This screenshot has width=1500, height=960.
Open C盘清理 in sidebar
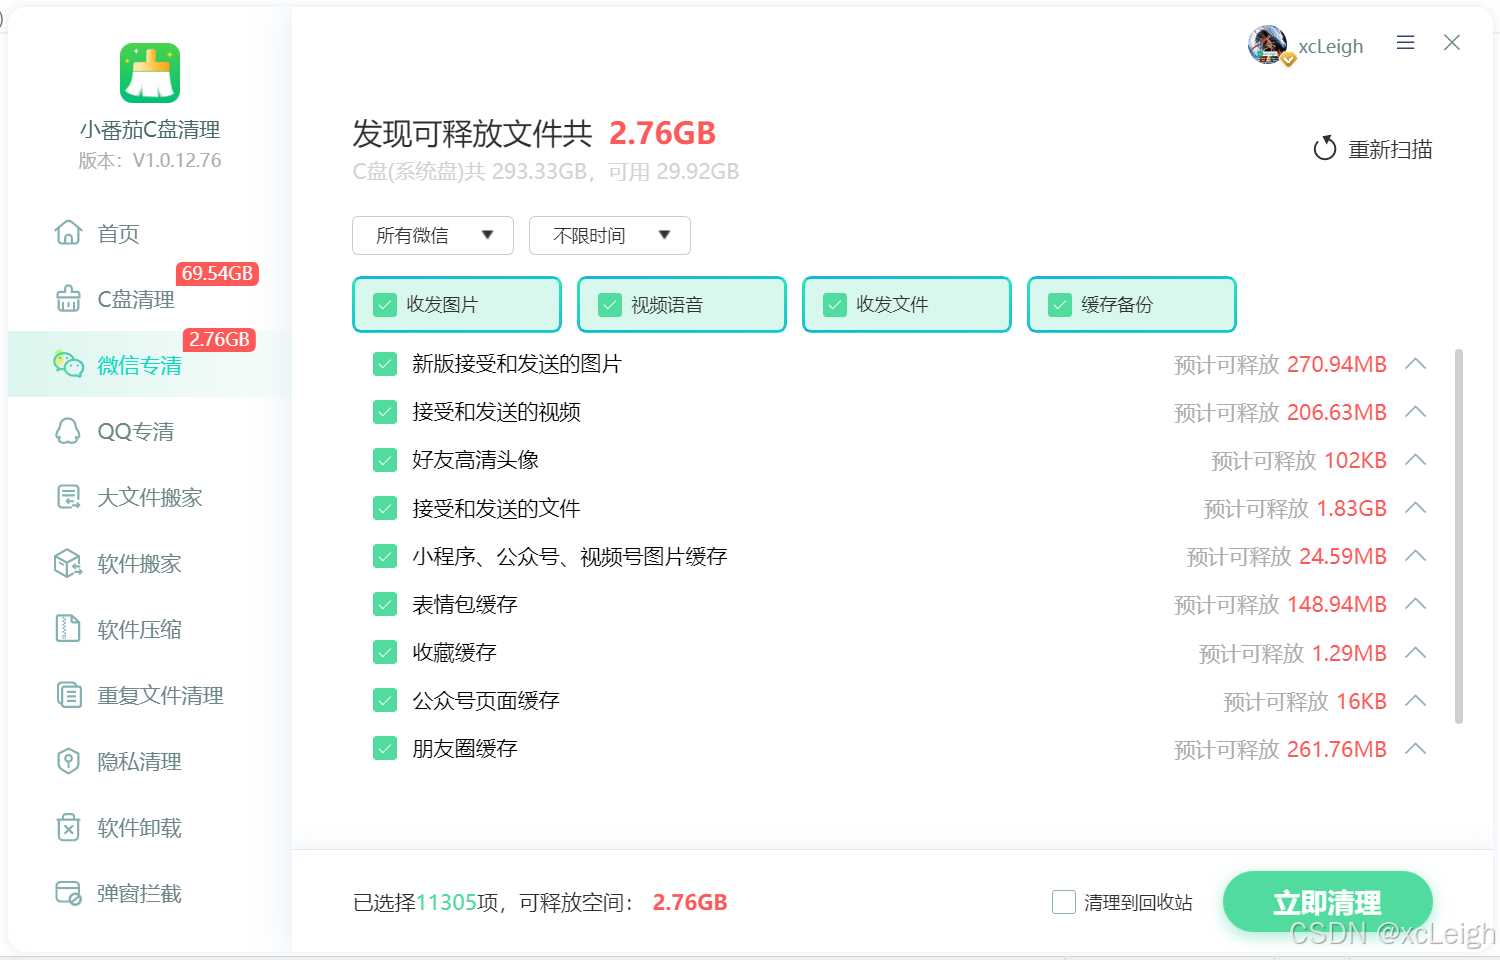pos(150,299)
